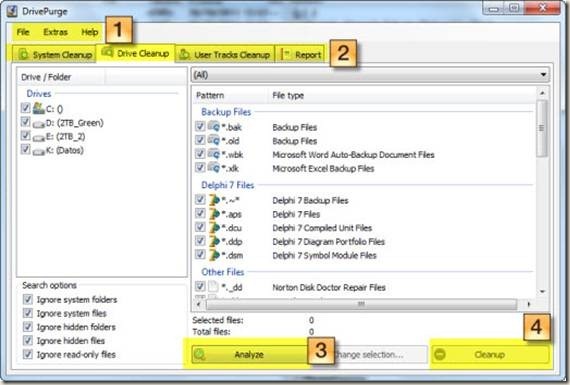Click the *.wbk file type icon
This screenshot has height=385, width=570.
(x=214, y=154)
